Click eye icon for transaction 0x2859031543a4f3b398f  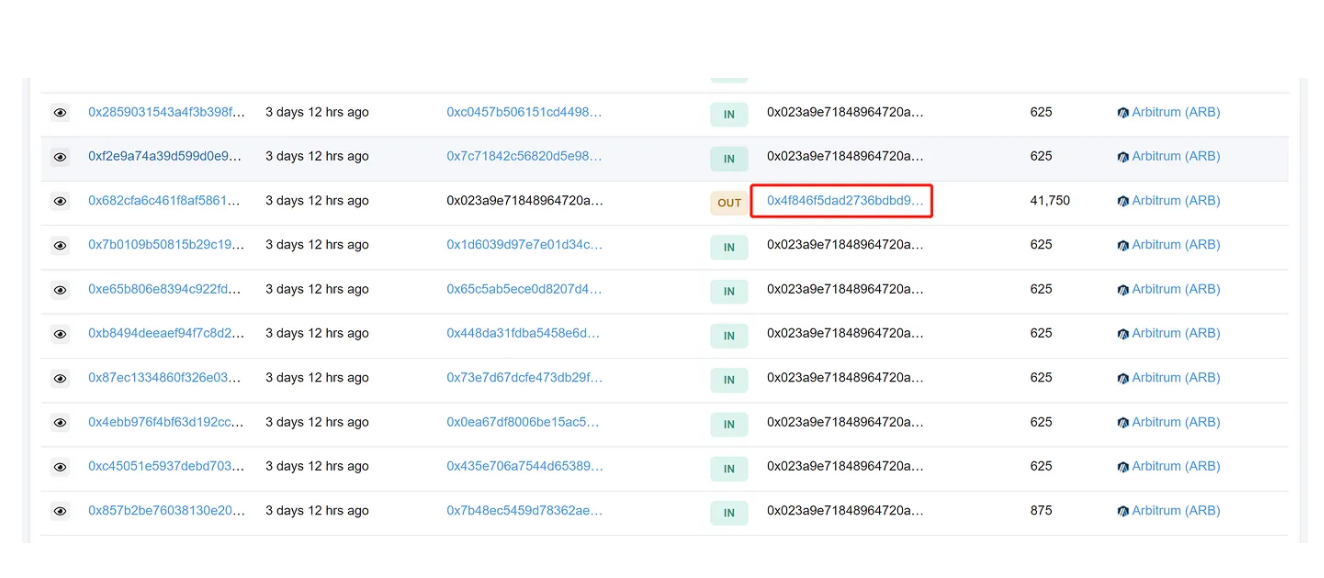[60, 113]
